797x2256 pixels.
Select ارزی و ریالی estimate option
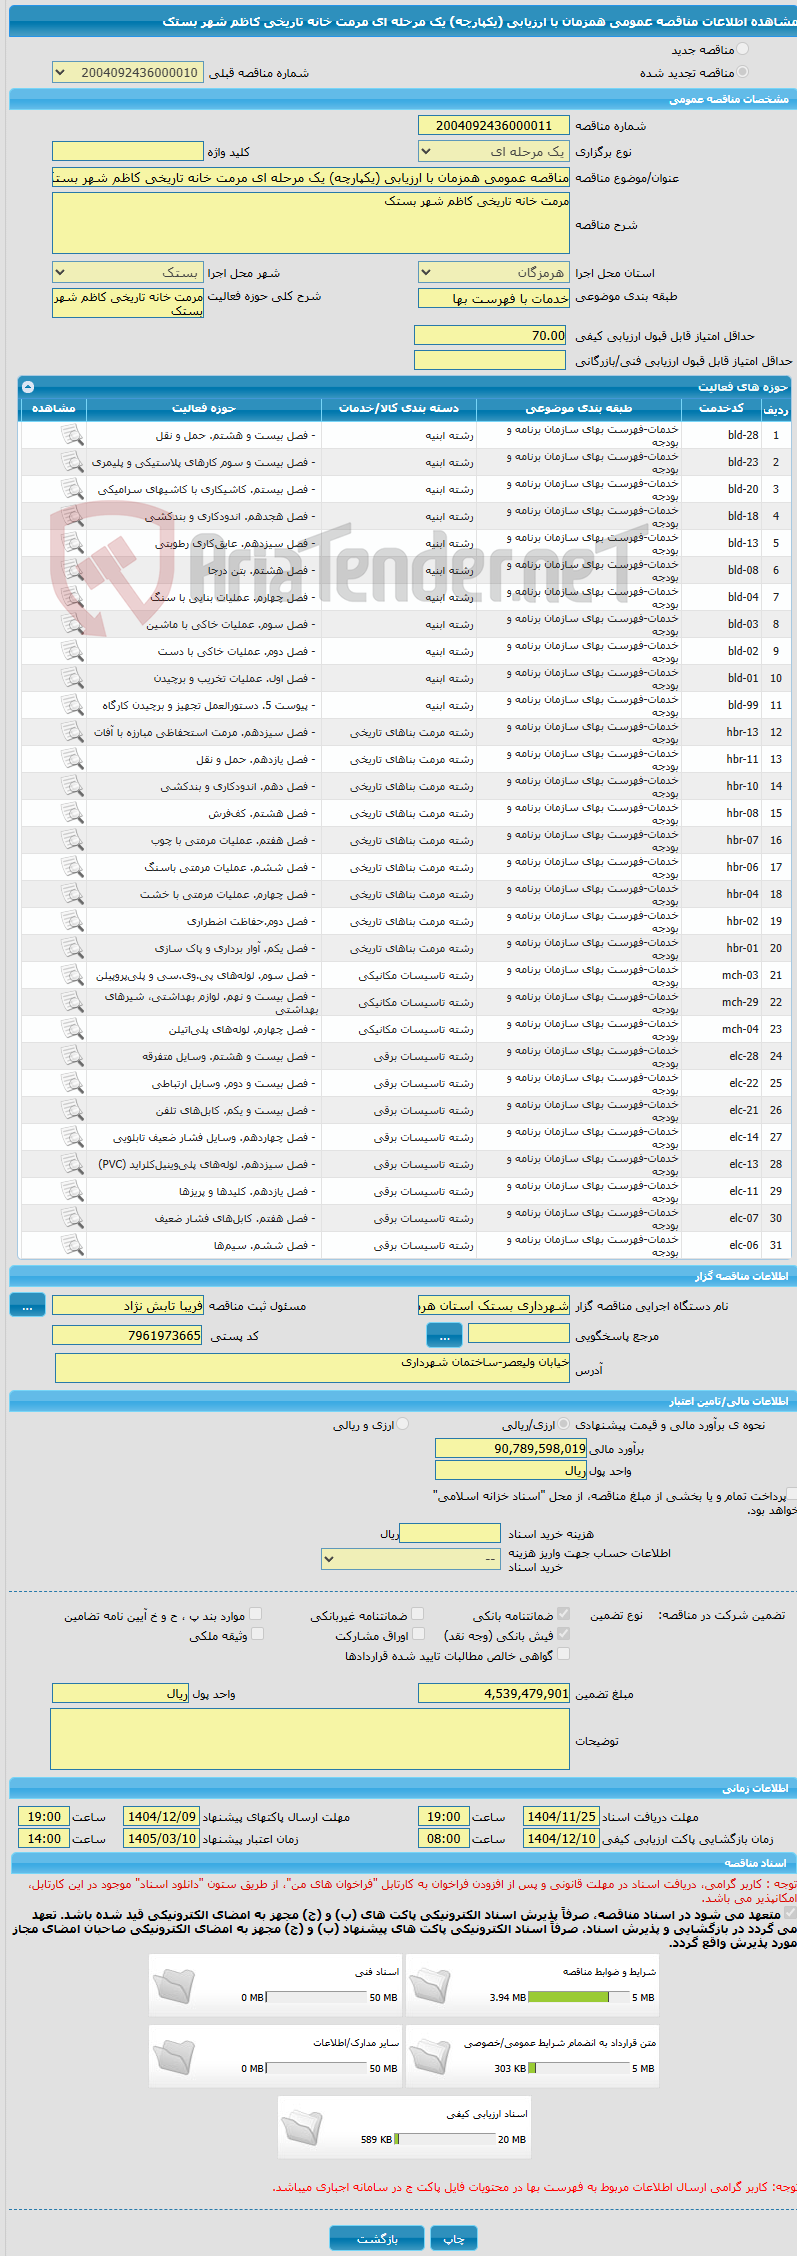pos(402,1424)
